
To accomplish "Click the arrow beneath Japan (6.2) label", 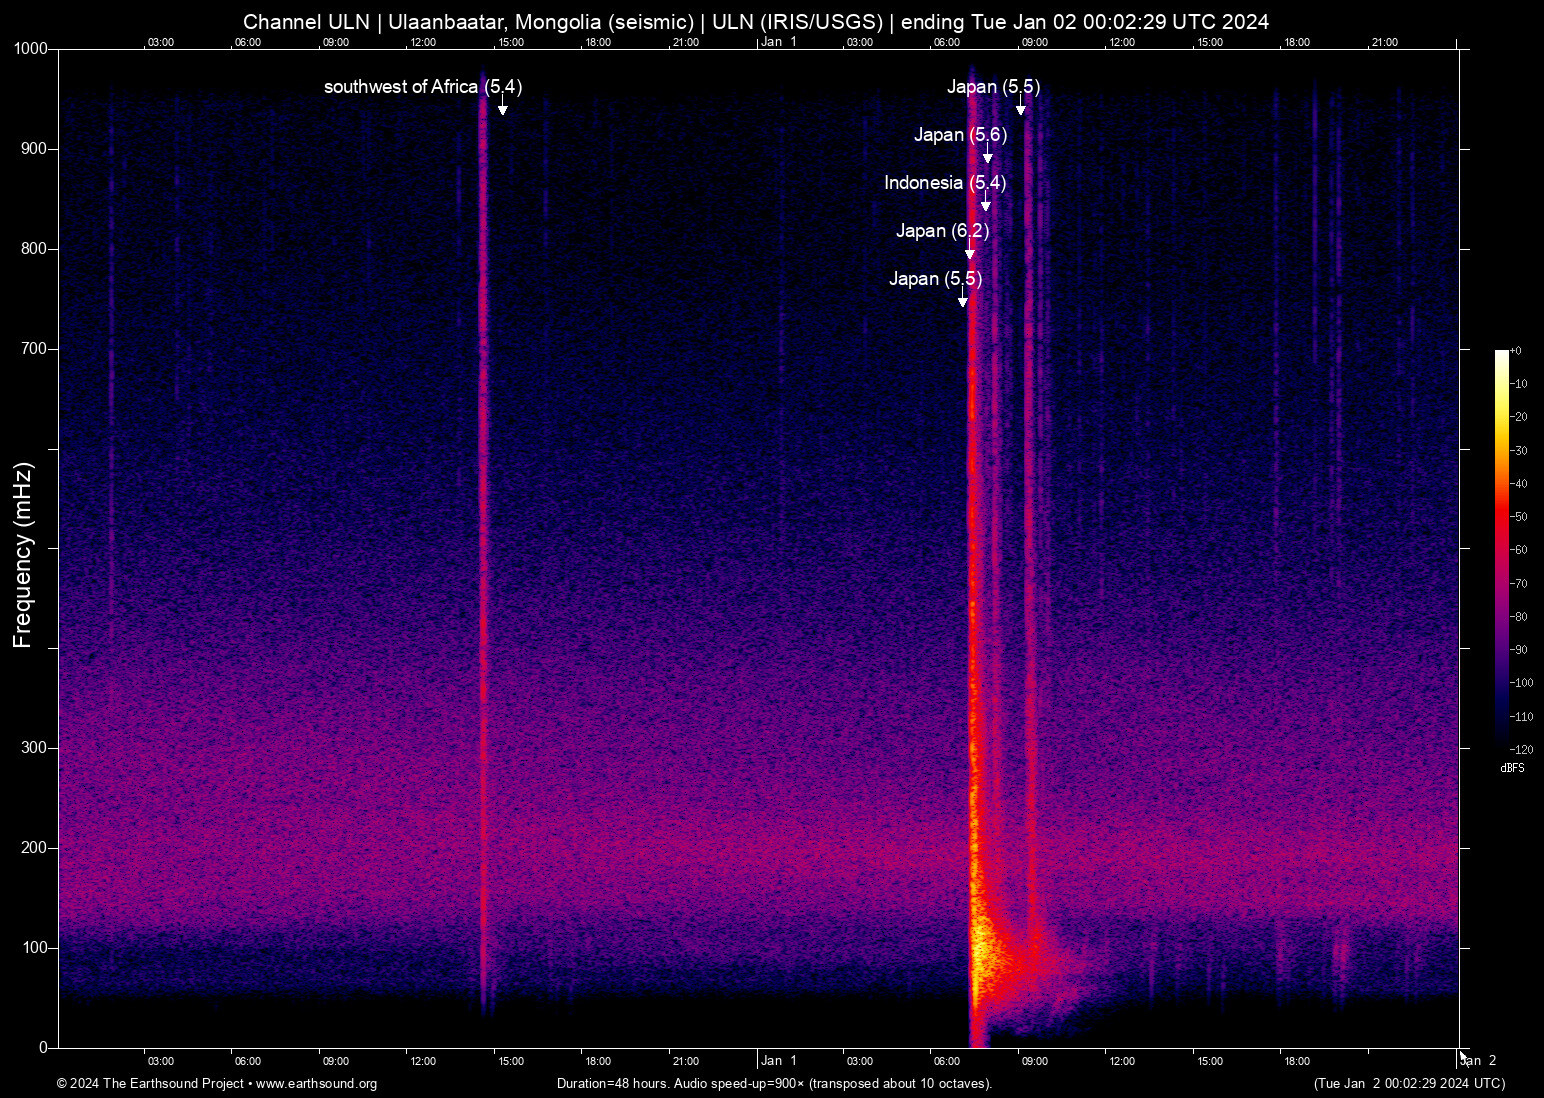I will (x=969, y=252).
